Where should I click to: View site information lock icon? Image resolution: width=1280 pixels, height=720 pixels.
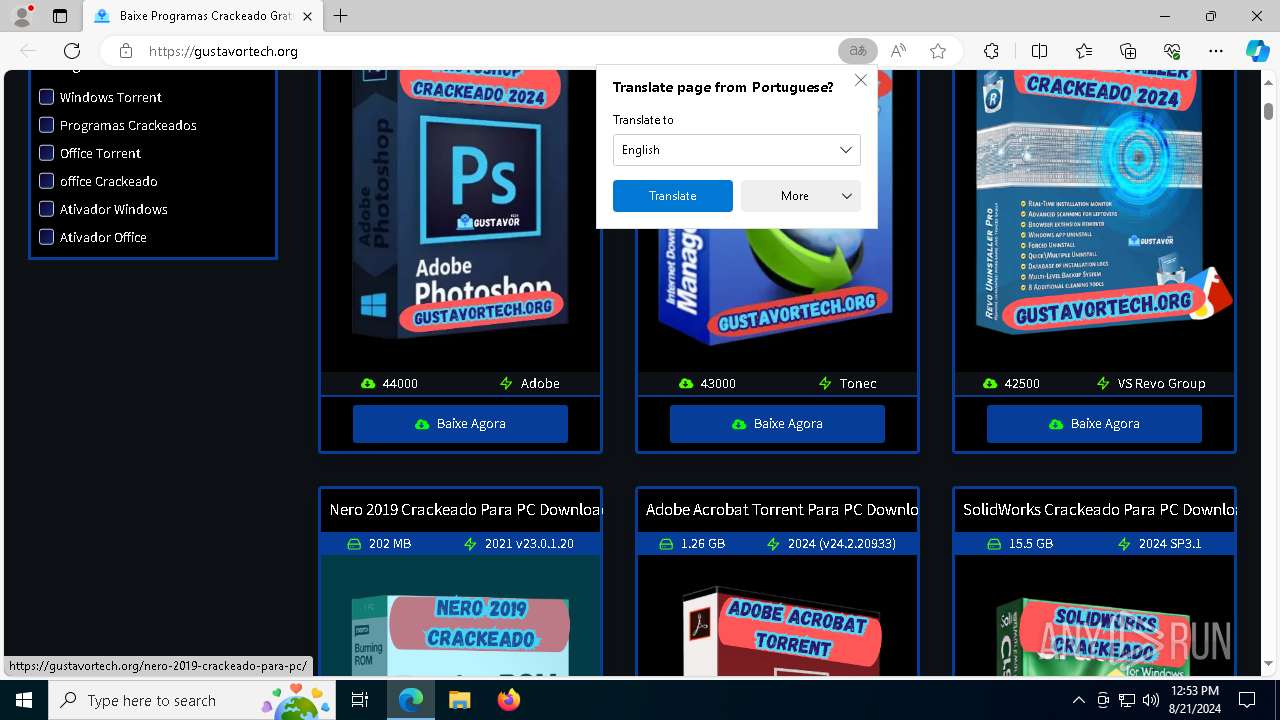coord(125,51)
